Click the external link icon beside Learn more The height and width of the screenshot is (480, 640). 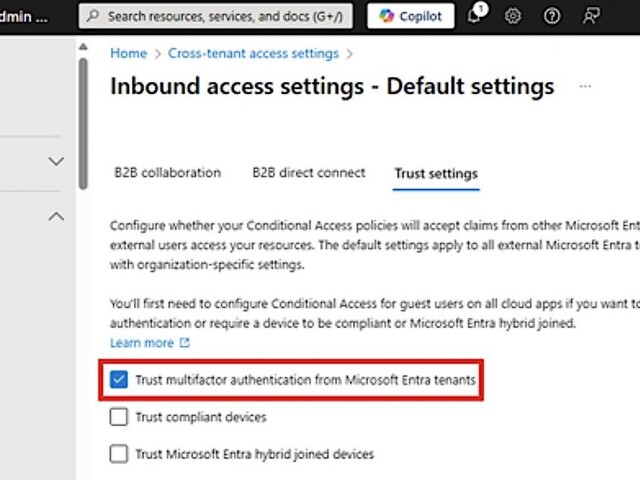184,342
